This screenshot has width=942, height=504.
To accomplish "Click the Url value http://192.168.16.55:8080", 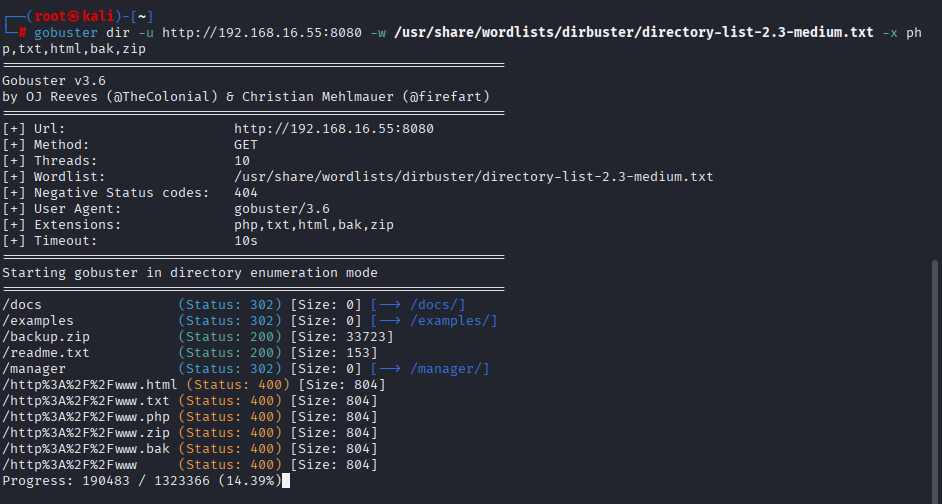I will click(x=334, y=129).
